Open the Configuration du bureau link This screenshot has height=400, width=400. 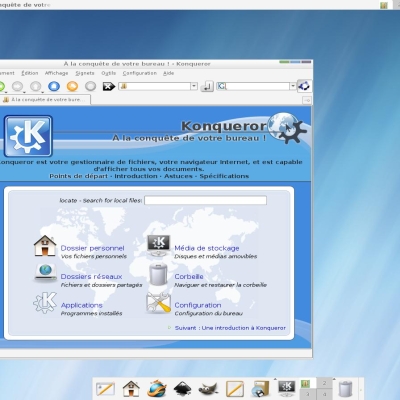[x=198, y=305]
